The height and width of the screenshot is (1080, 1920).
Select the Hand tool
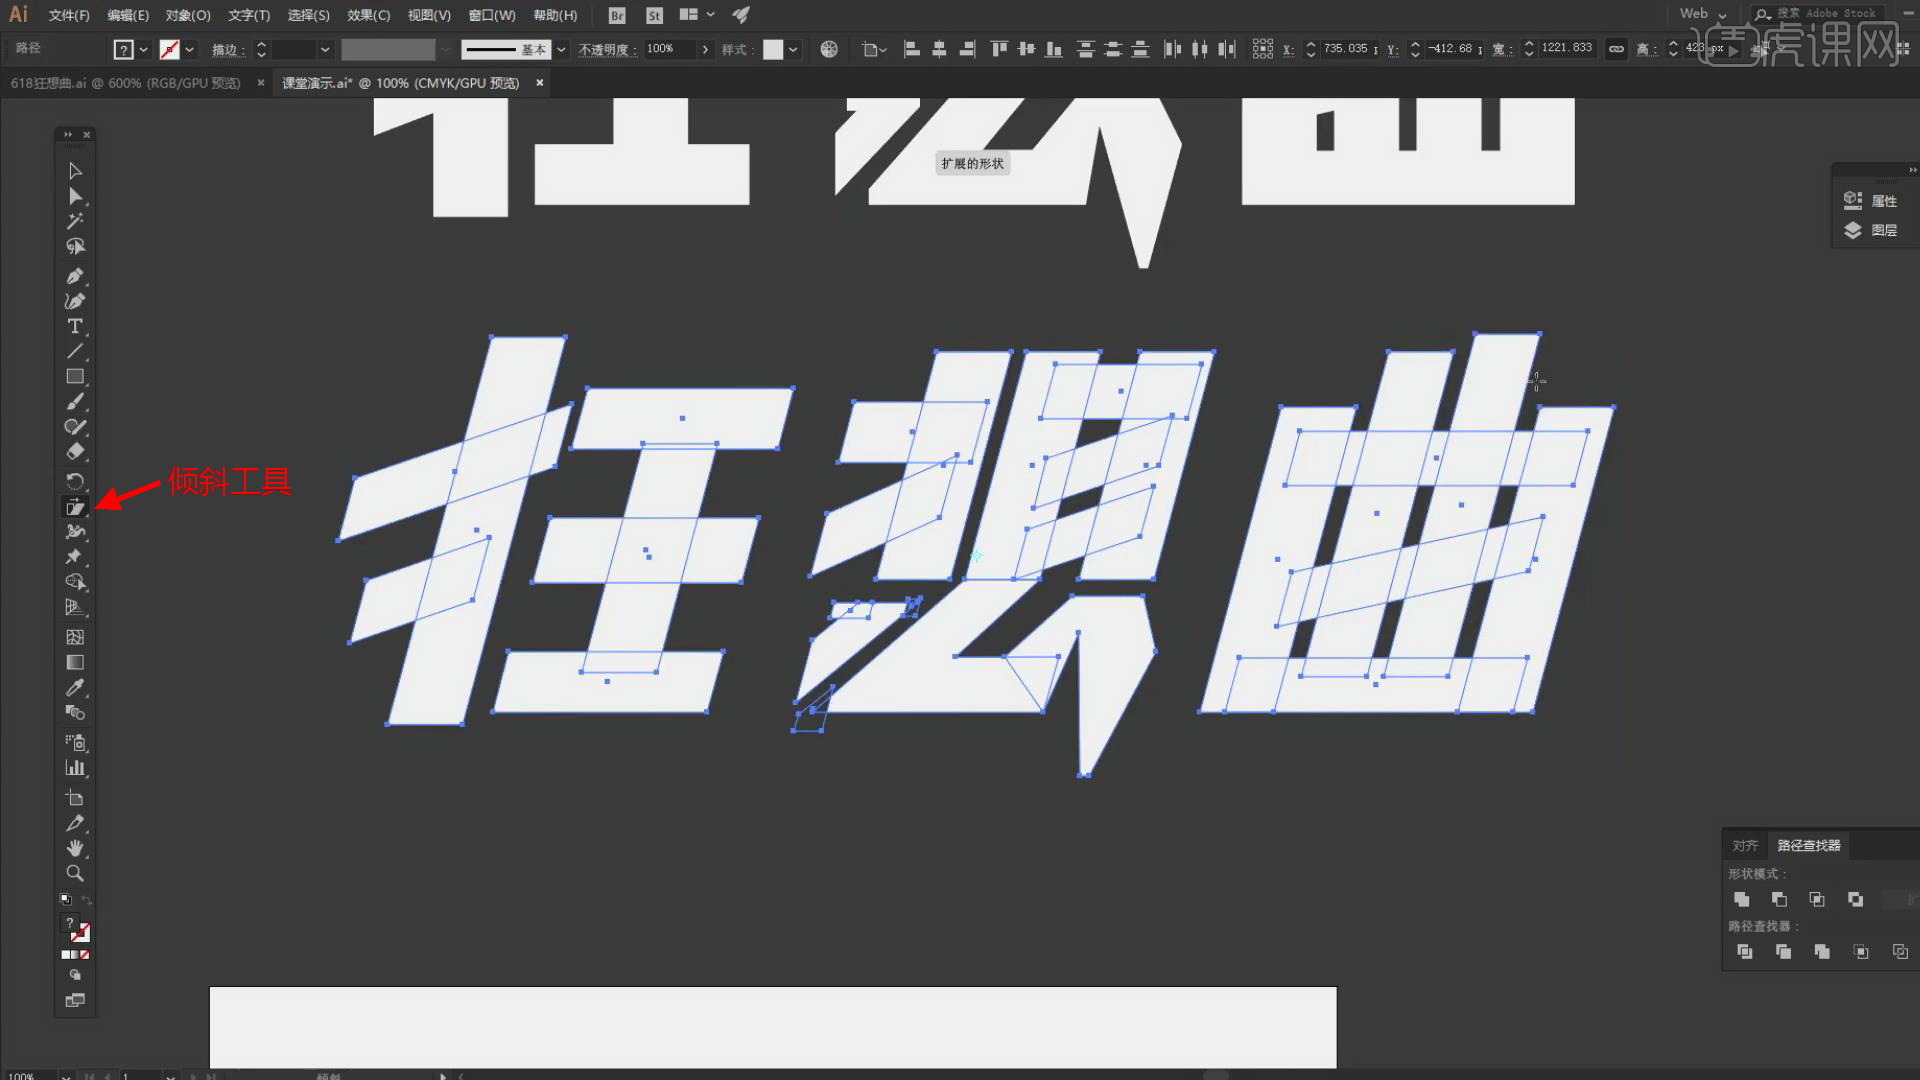click(75, 848)
